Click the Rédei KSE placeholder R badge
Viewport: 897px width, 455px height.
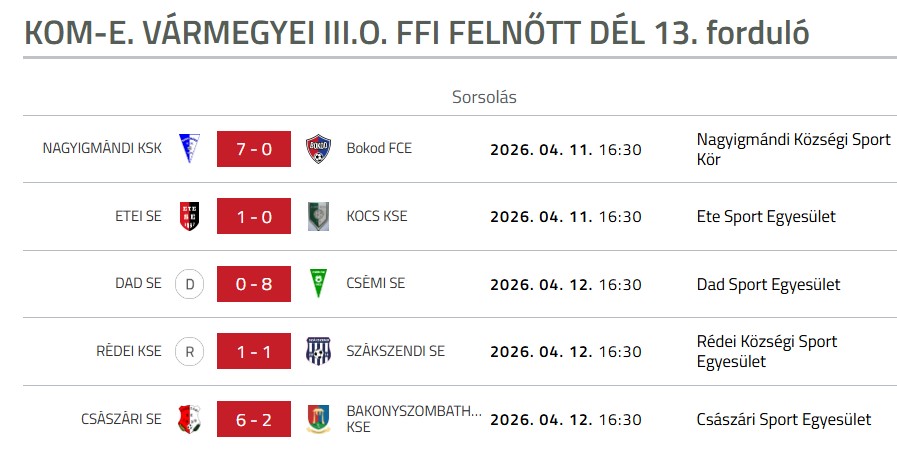[x=189, y=351]
